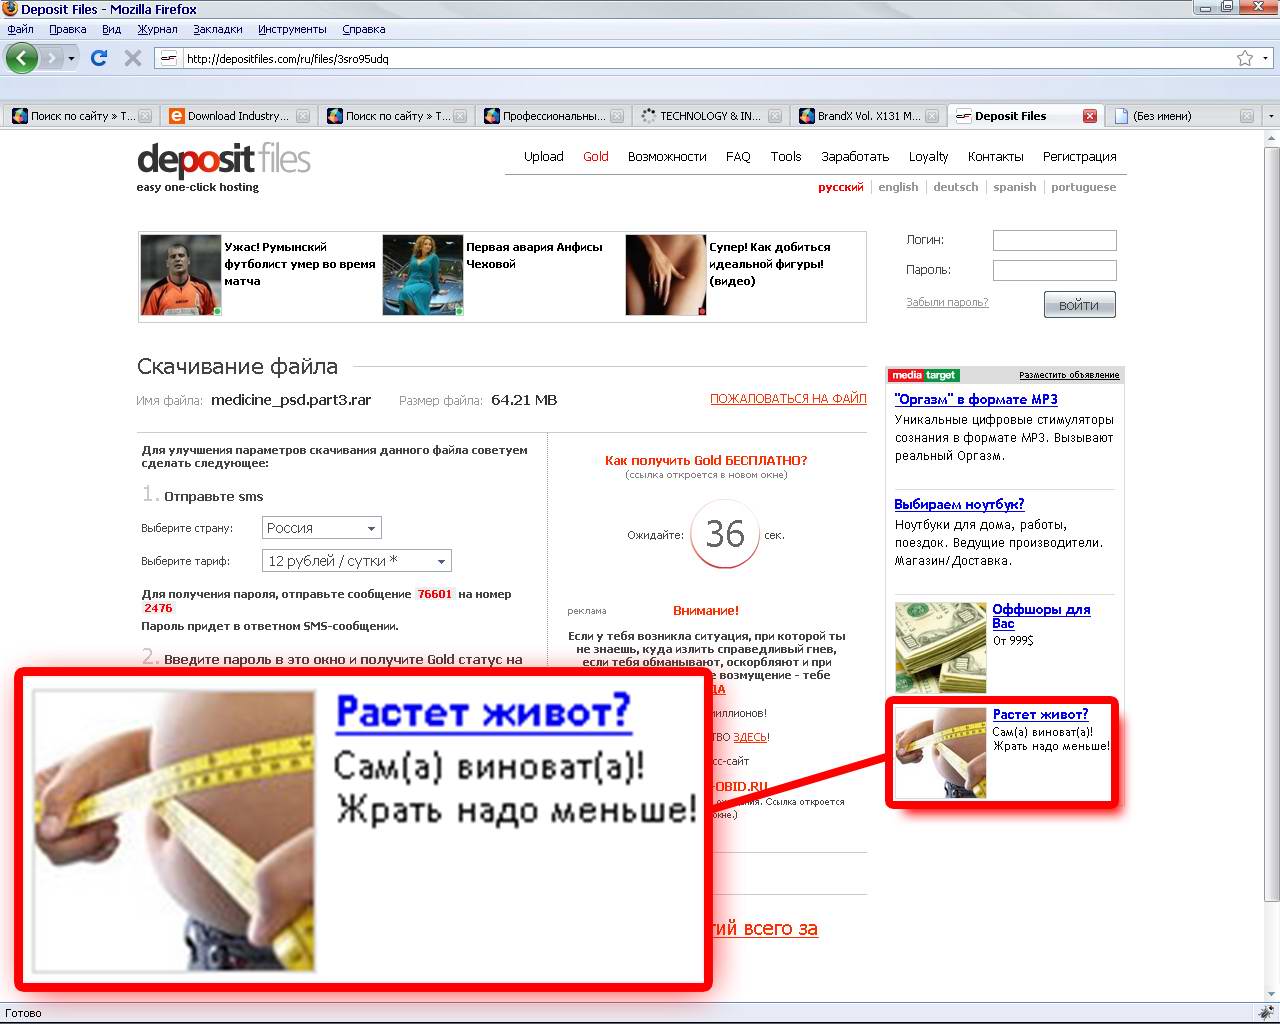The height and width of the screenshot is (1024, 1280).
Task: Switch site language to deutsch
Action: click(956, 187)
